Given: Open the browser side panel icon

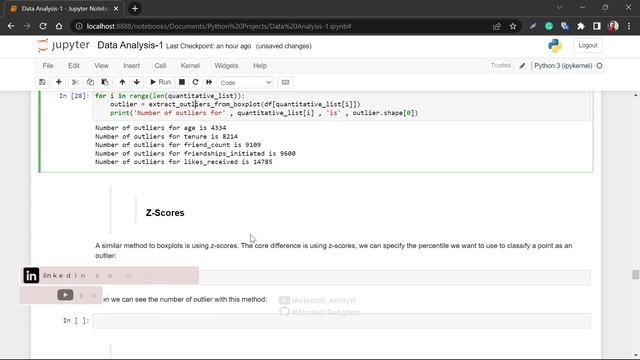Looking at the screenshot, I should coord(597,26).
